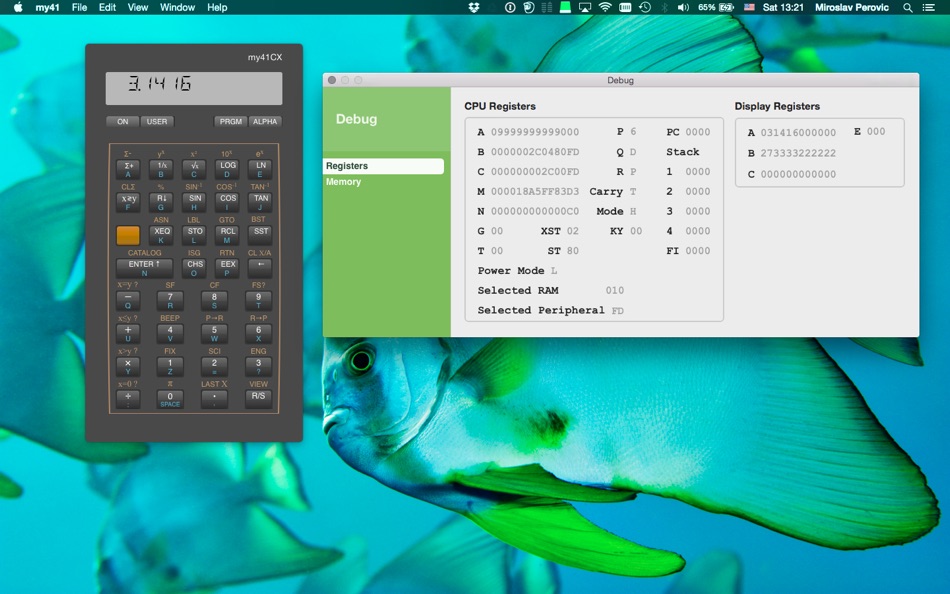Click the plus key on calculator
Image resolution: width=950 pixels, height=594 pixels.
[128, 334]
